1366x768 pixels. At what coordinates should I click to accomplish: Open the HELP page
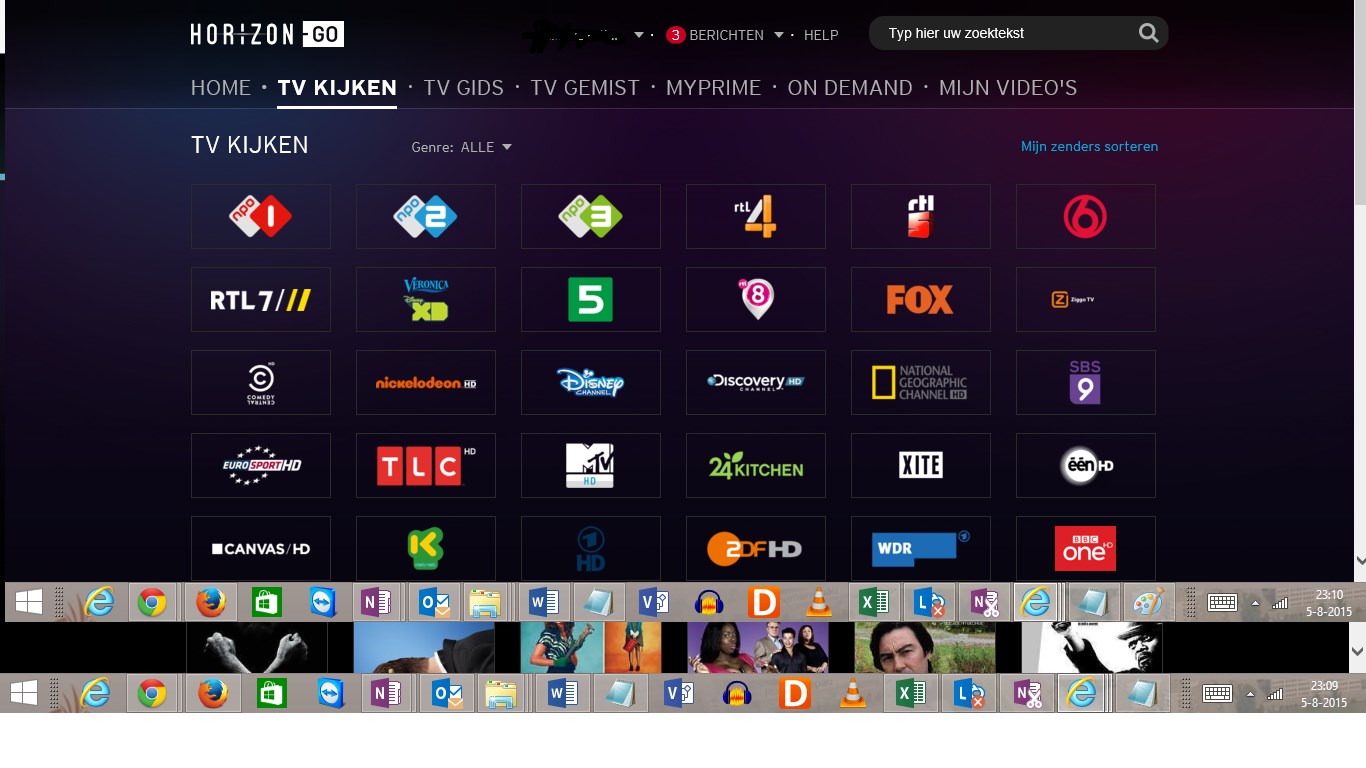[x=821, y=35]
